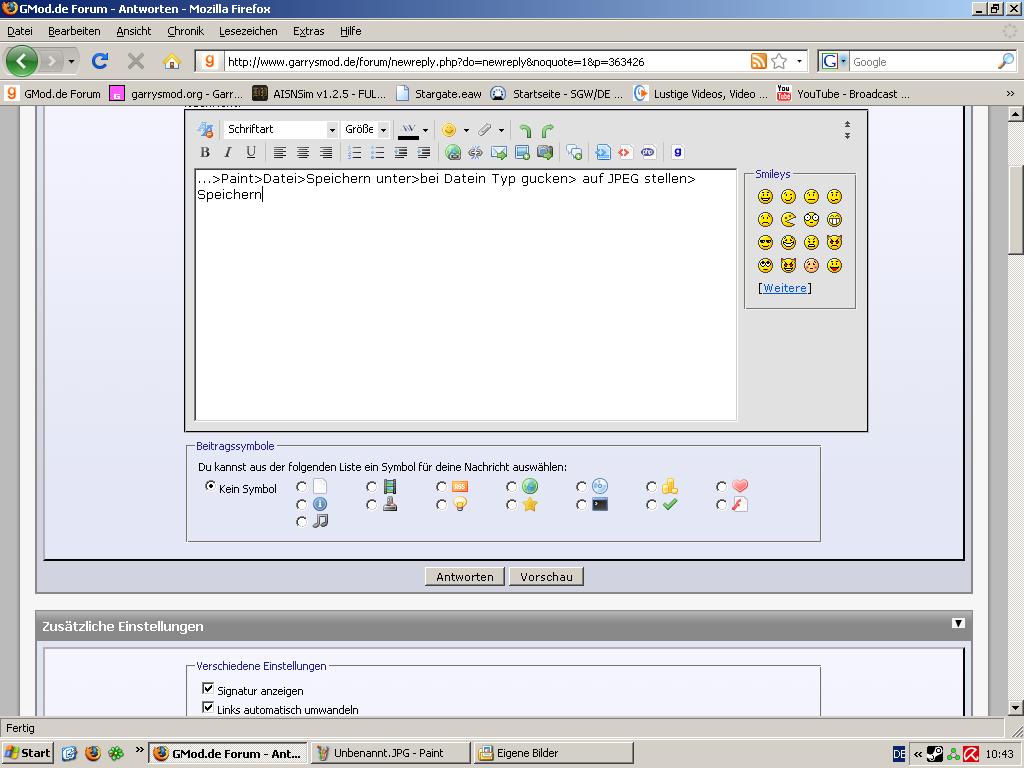The height and width of the screenshot is (768, 1024).
Task: Insert an ordered numbered list
Action: point(354,153)
